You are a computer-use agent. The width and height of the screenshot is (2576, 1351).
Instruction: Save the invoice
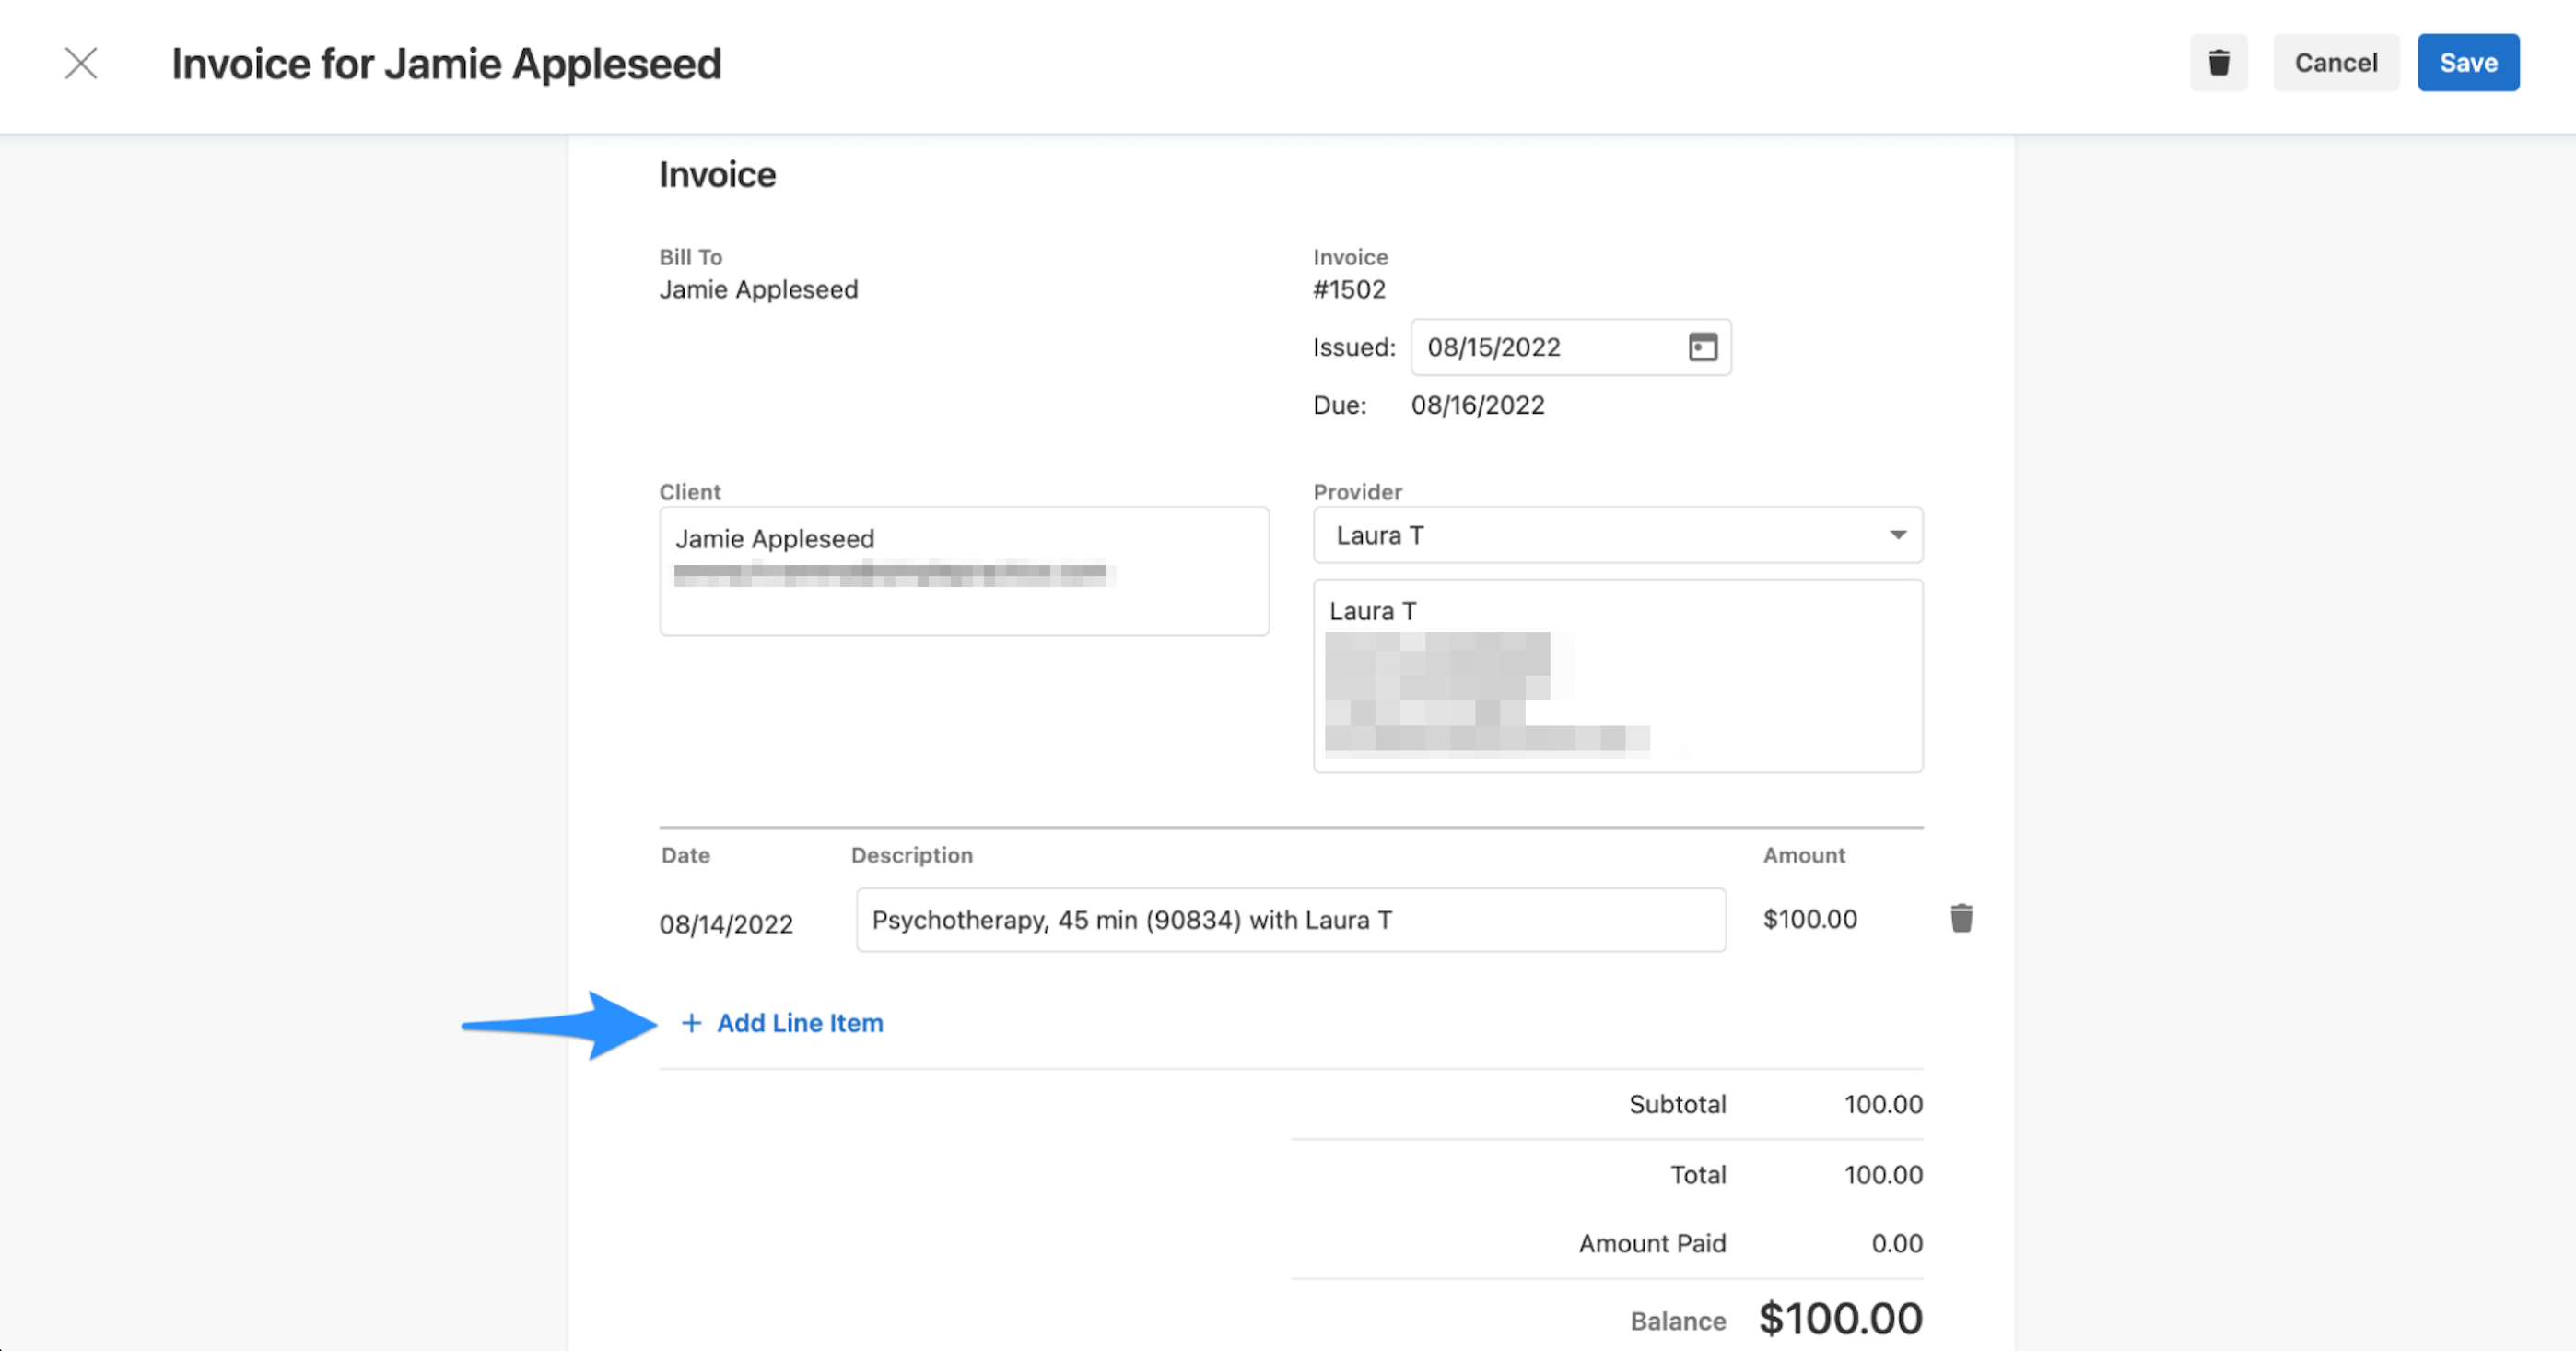(x=2468, y=63)
